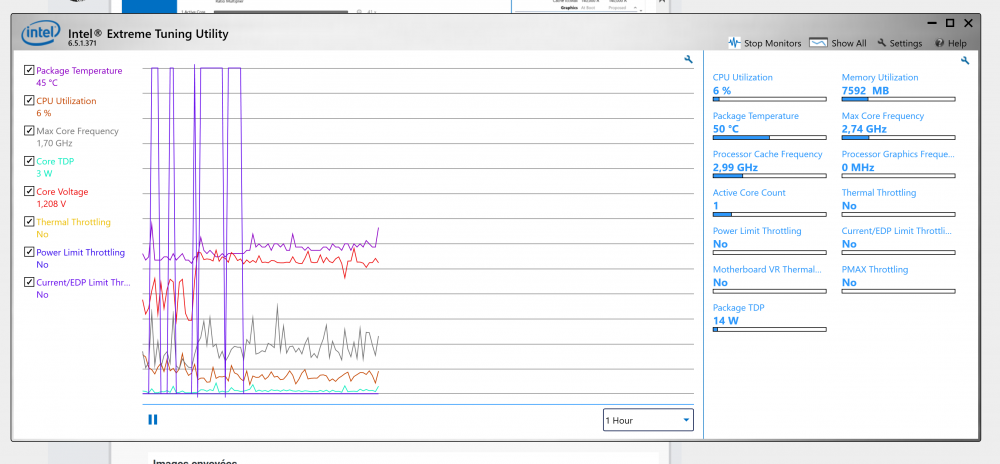Open monitor panel wrench settings icon

coord(965,61)
